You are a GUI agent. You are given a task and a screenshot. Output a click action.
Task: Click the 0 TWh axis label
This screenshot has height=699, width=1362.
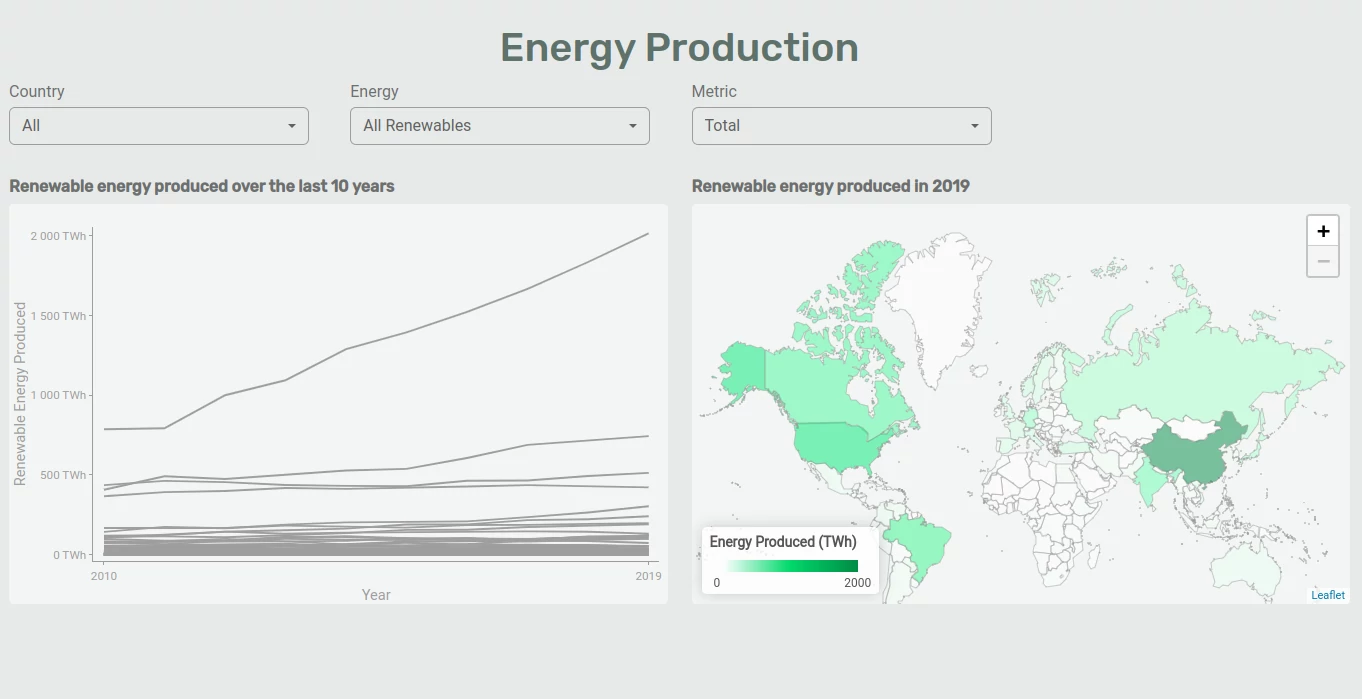[70, 555]
